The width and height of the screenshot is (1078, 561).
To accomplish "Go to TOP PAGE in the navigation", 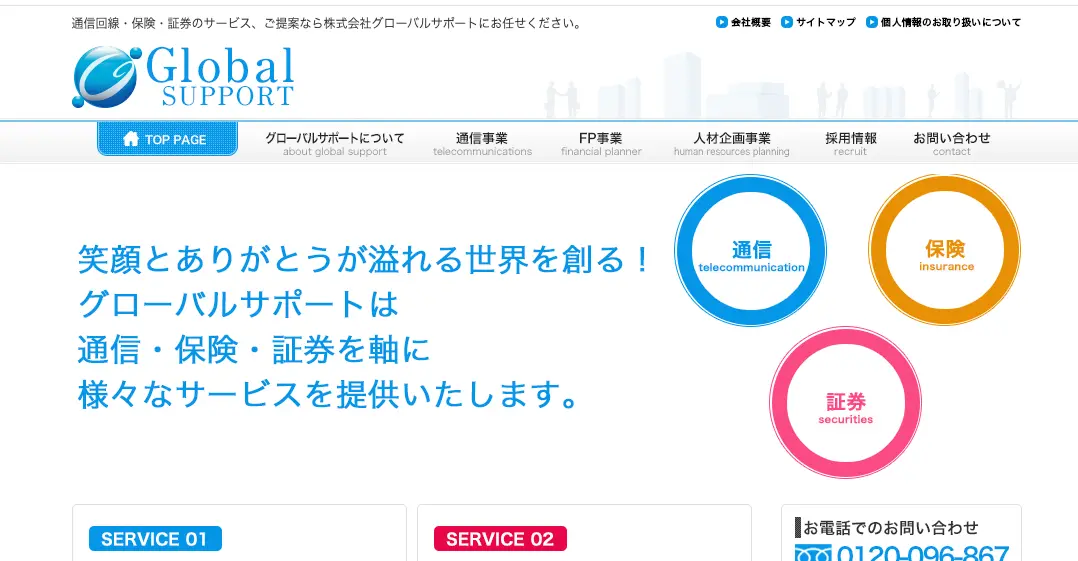I will [167, 139].
